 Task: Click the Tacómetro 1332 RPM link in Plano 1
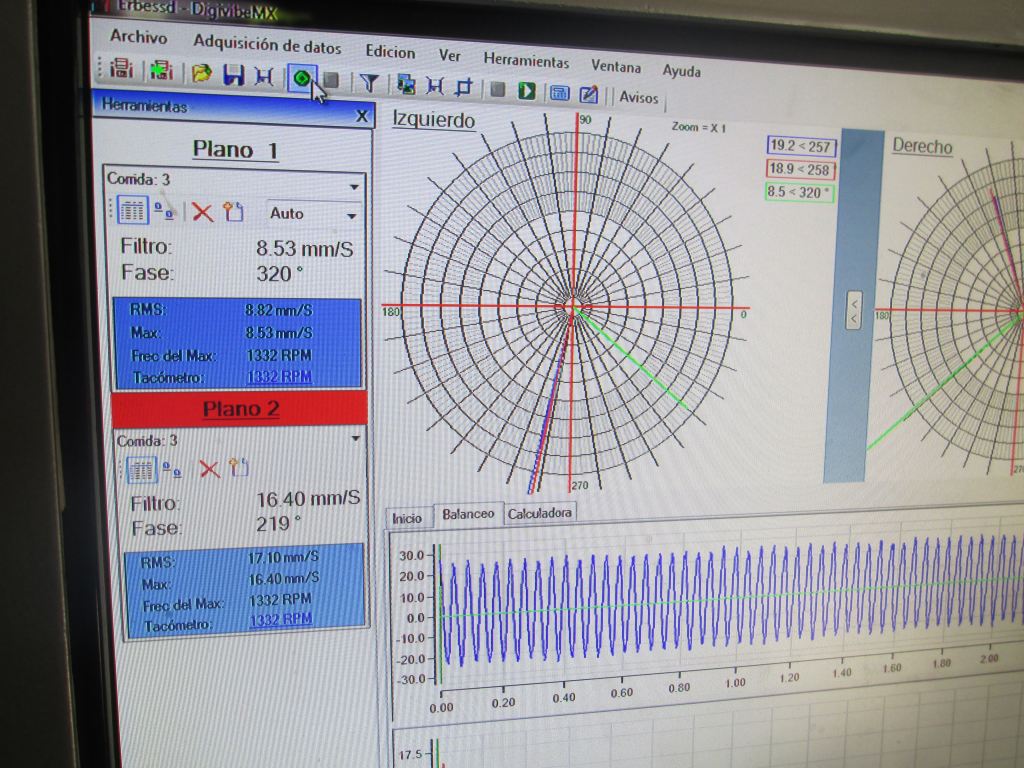click(278, 377)
